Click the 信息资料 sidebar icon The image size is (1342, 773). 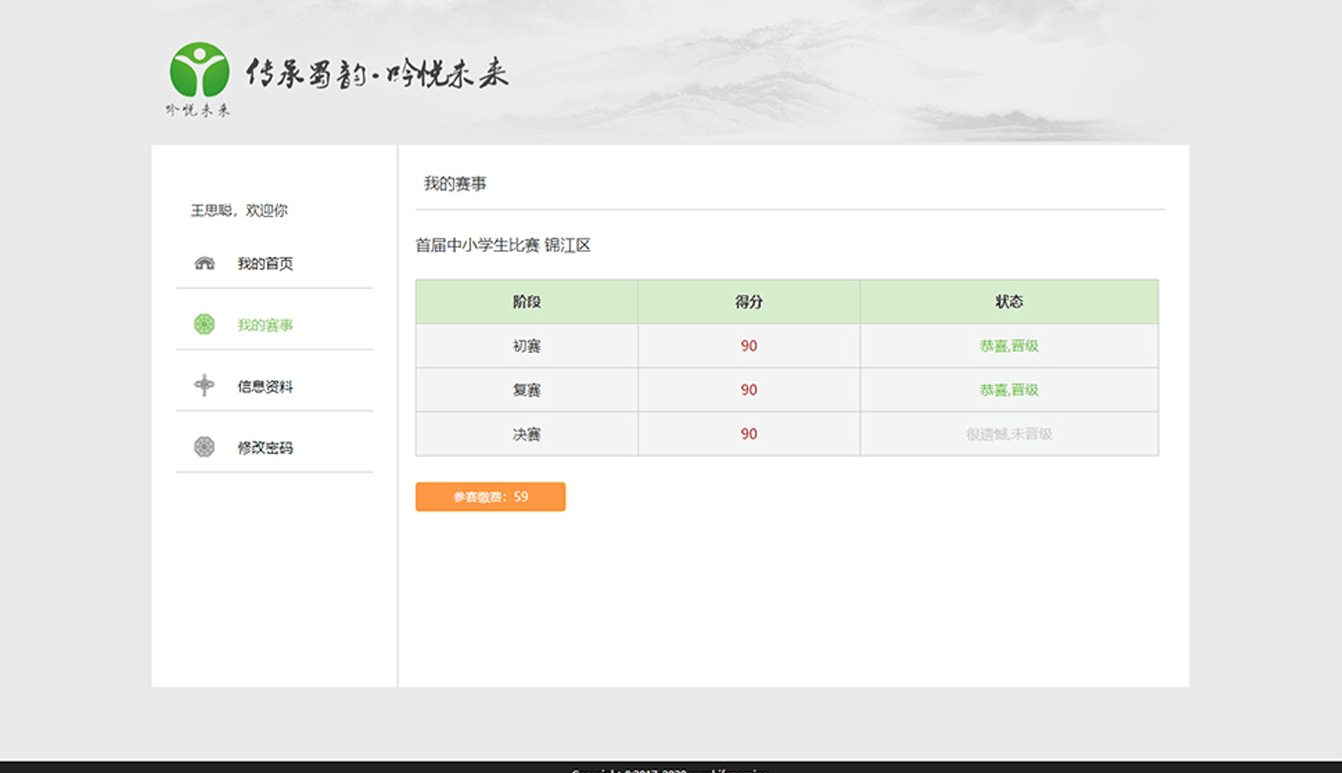coord(204,386)
